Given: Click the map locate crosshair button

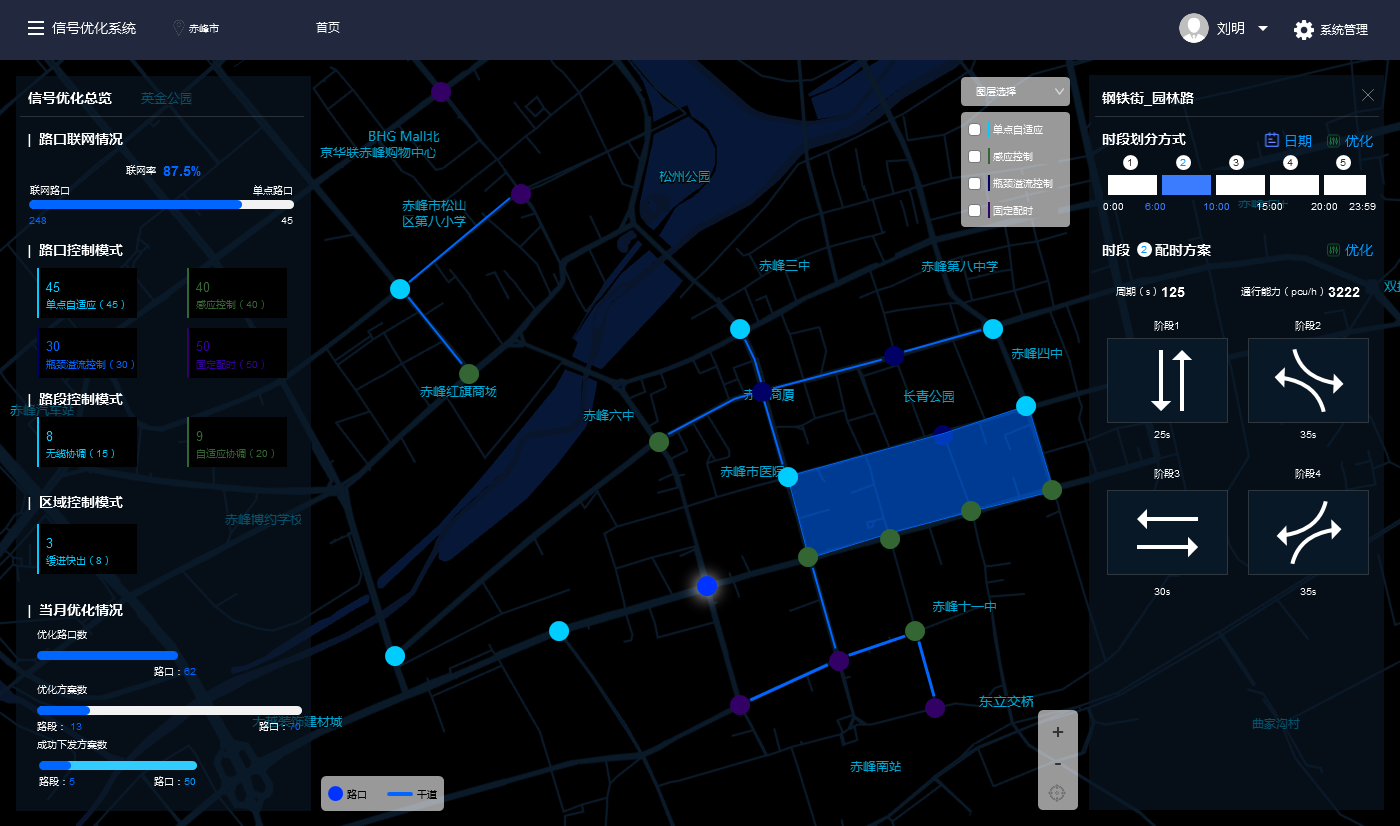Looking at the screenshot, I should (1058, 794).
